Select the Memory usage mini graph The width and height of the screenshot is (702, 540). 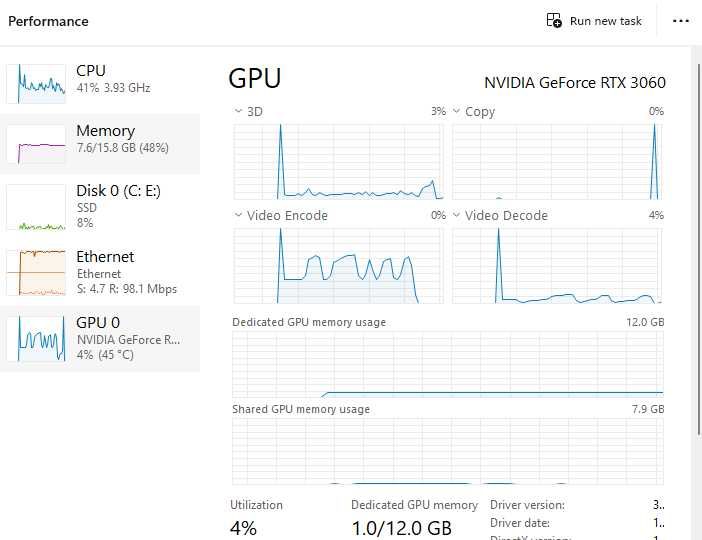[x=36, y=144]
